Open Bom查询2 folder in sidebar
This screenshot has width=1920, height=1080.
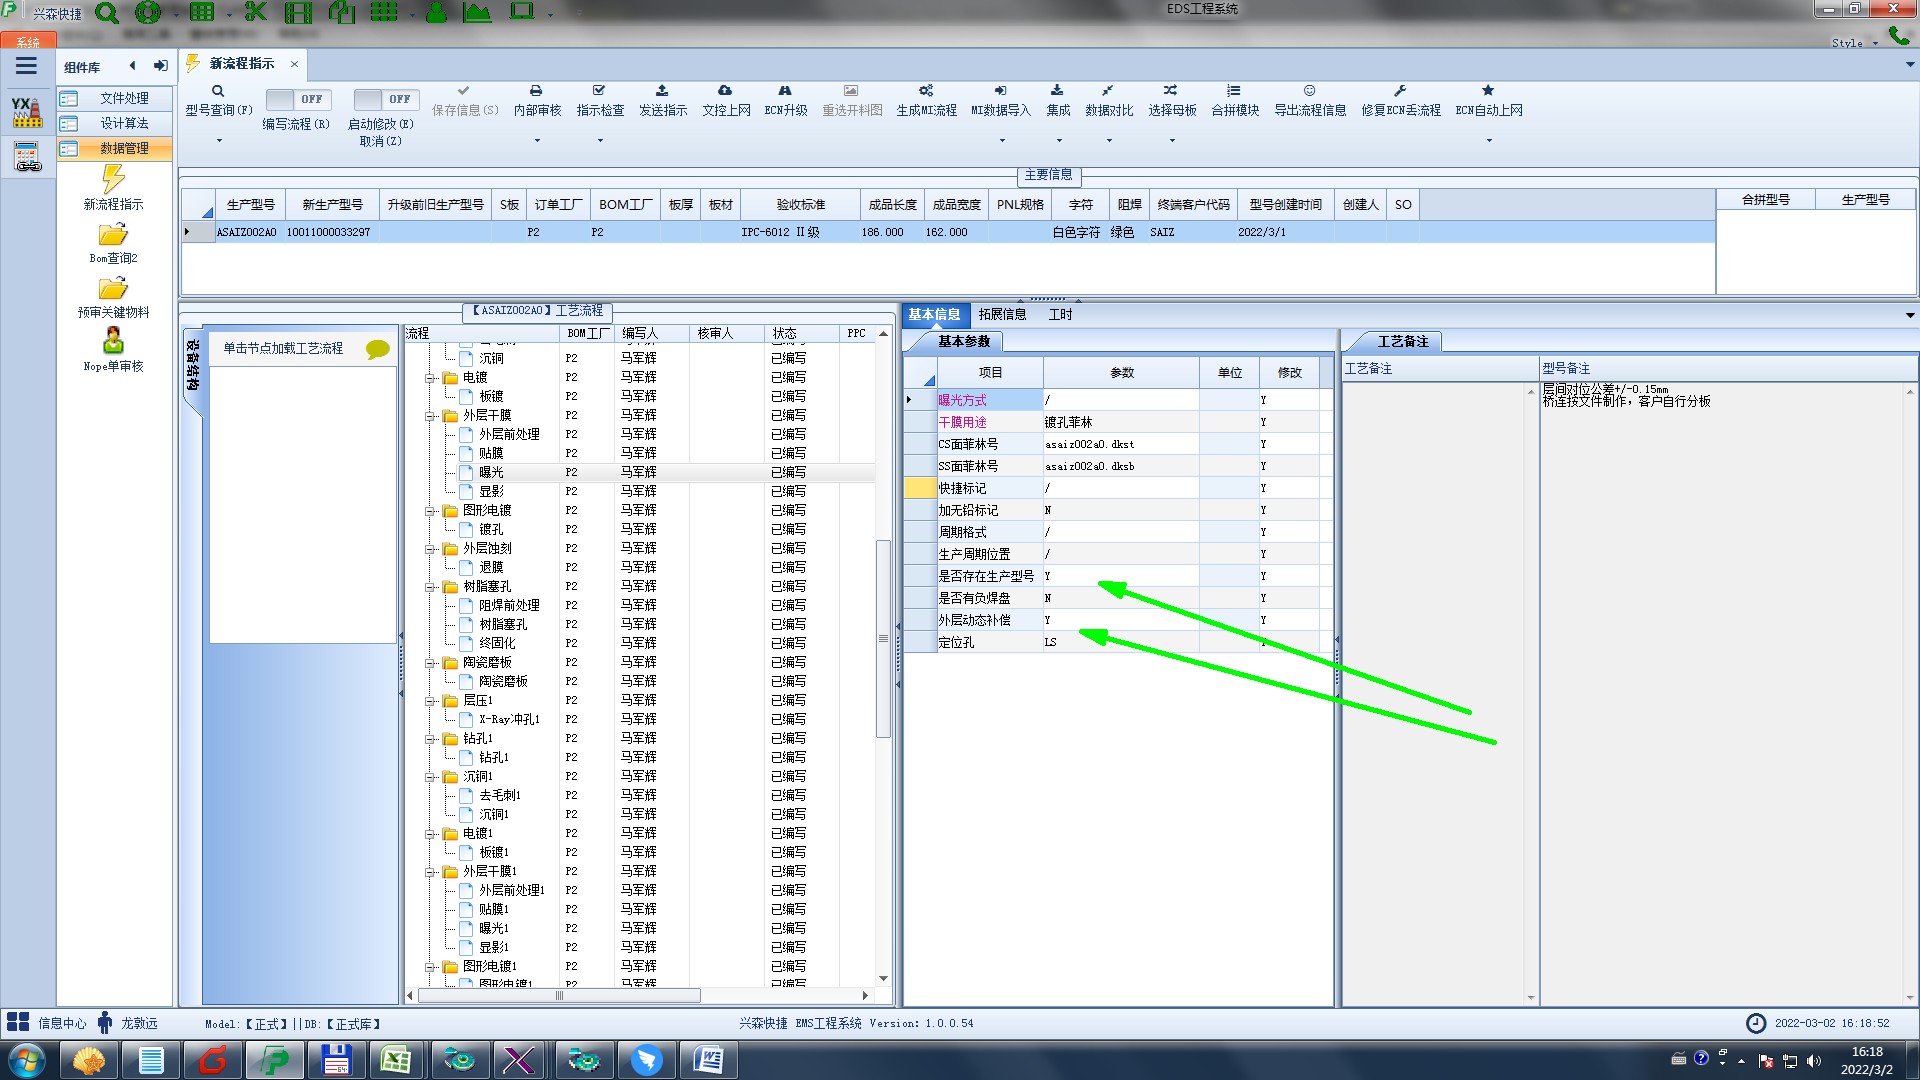click(113, 236)
